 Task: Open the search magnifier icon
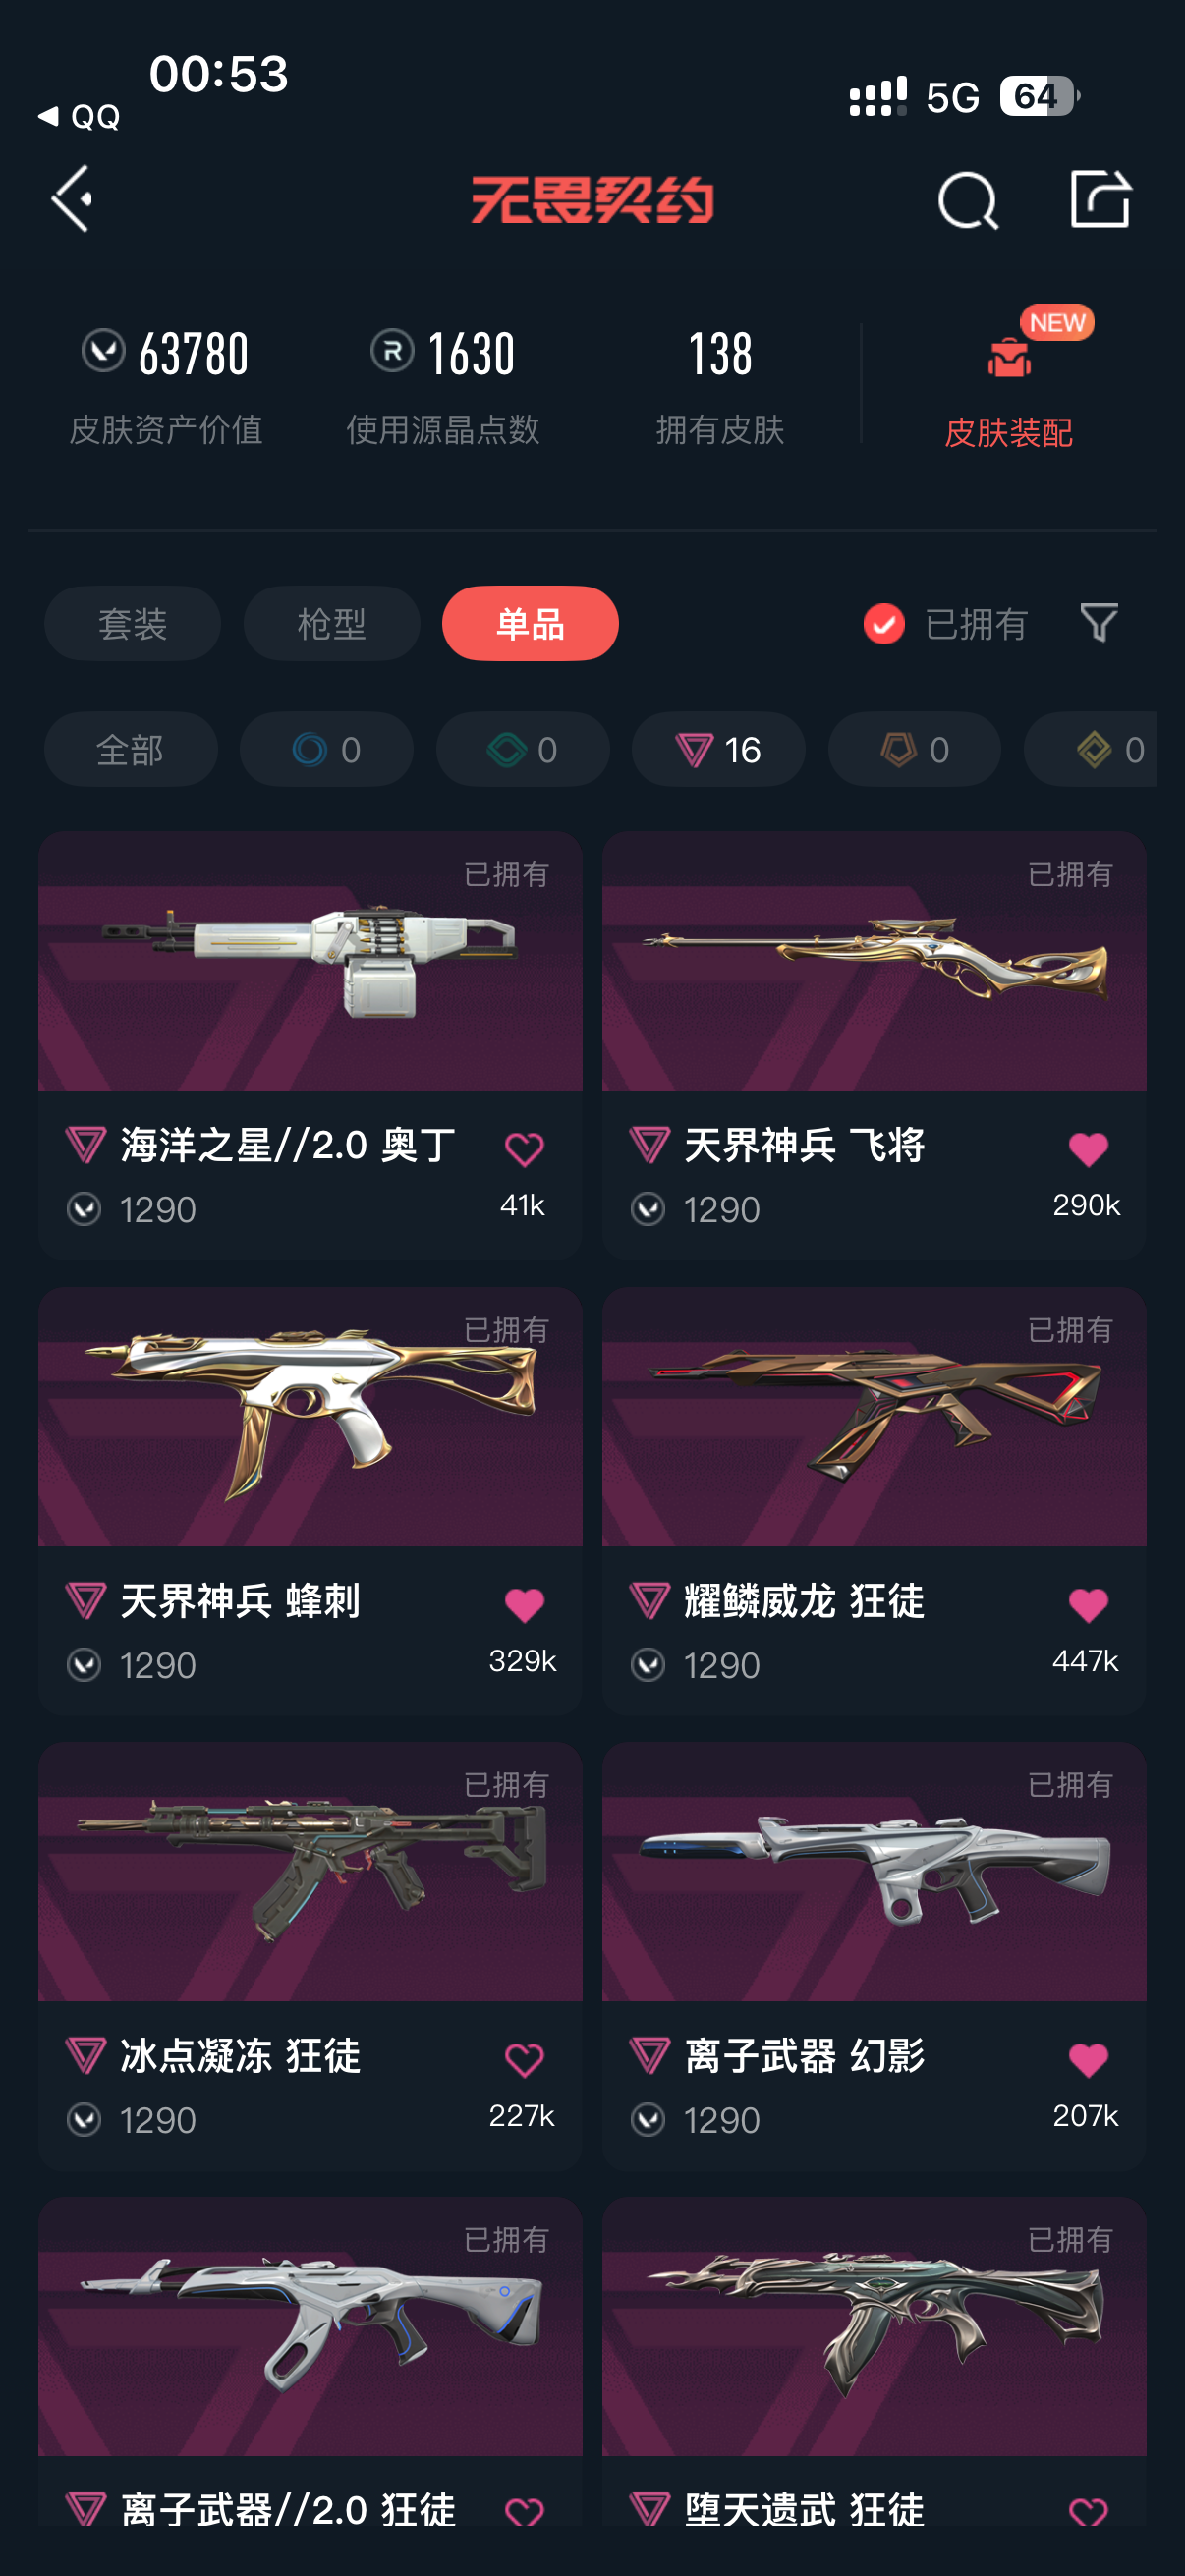pyautogui.click(x=968, y=200)
